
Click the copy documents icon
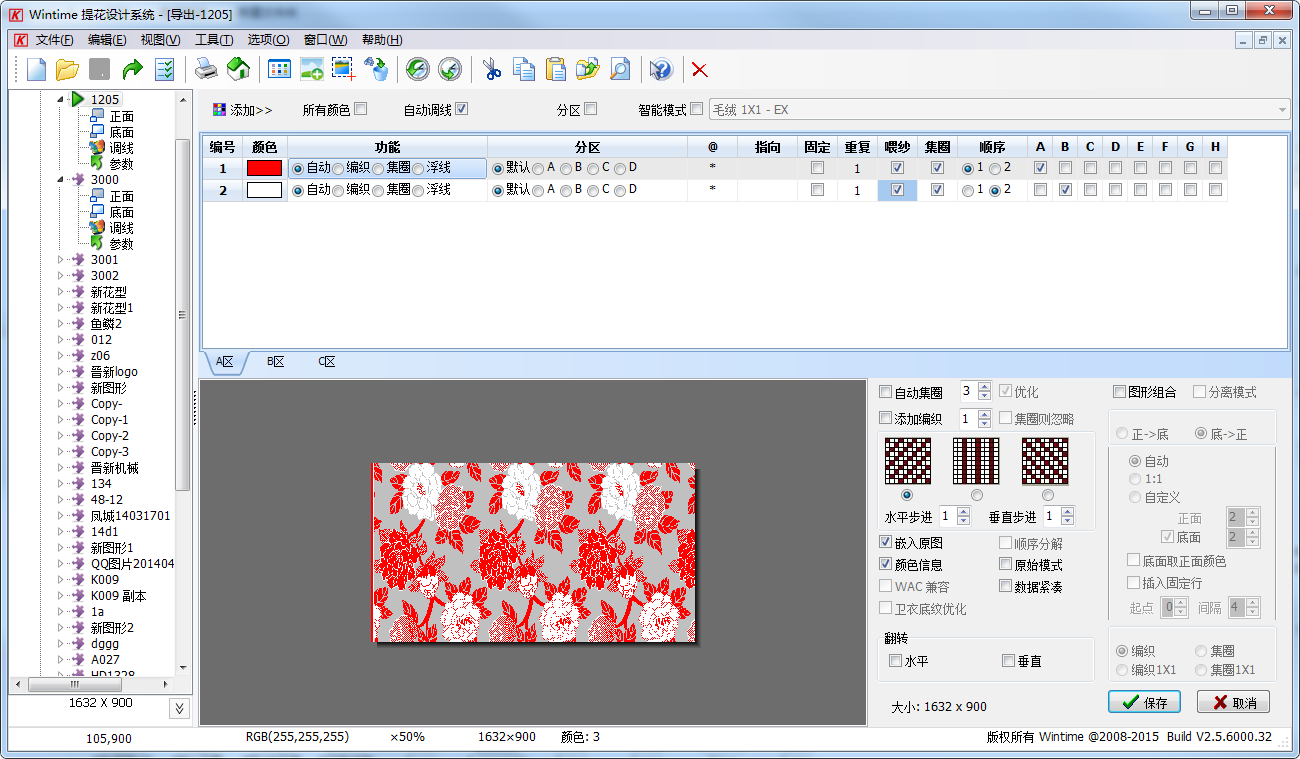tap(523, 69)
